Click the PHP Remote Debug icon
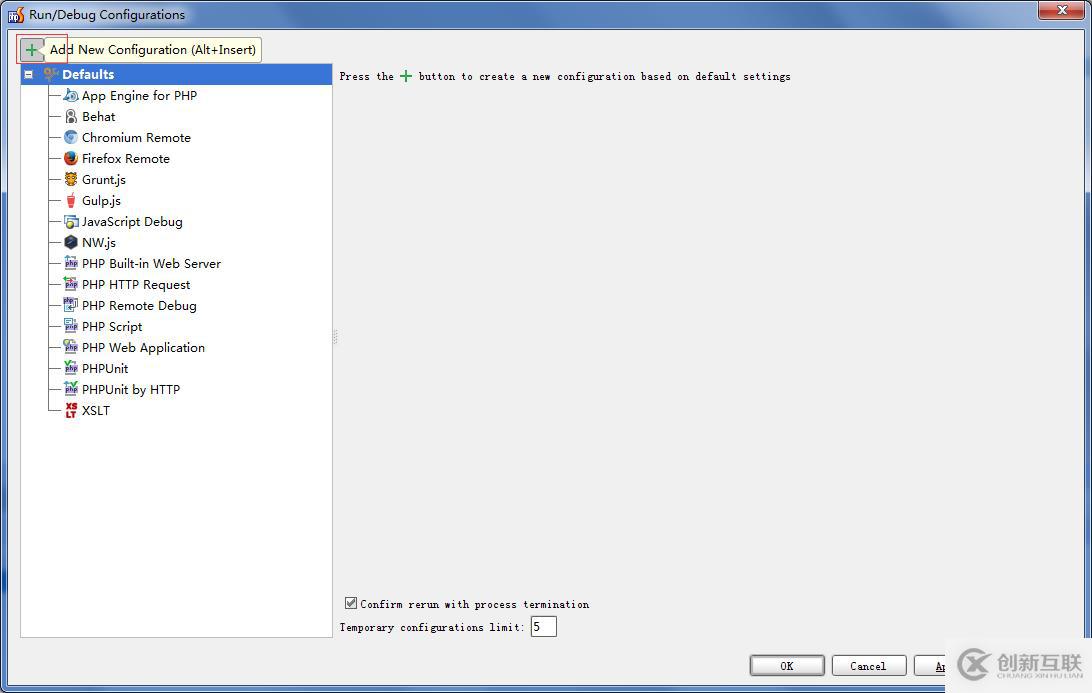 [x=70, y=305]
